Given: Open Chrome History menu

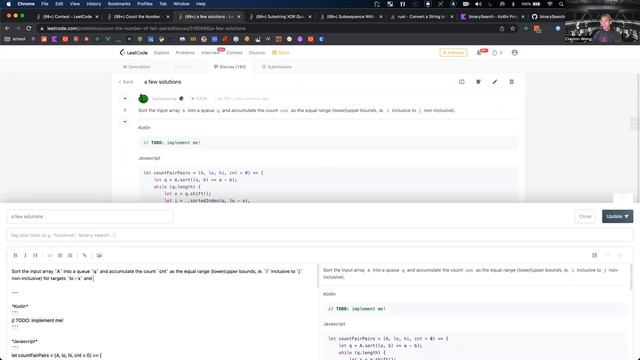Looking at the screenshot, I should coord(94,4).
